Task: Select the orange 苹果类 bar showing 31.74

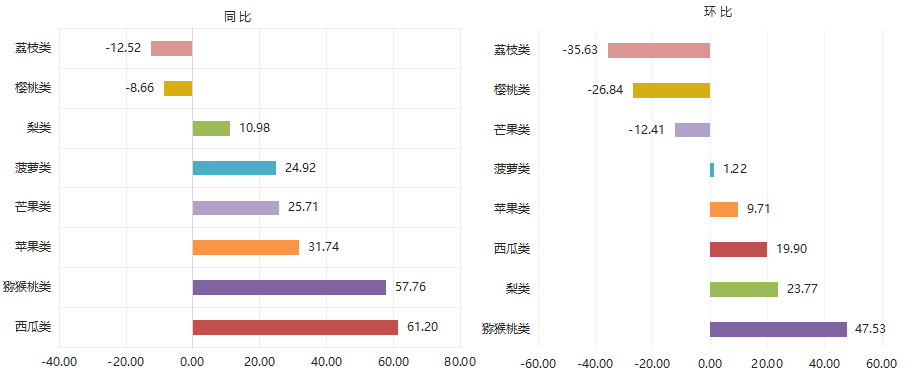Action: (x=246, y=247)
